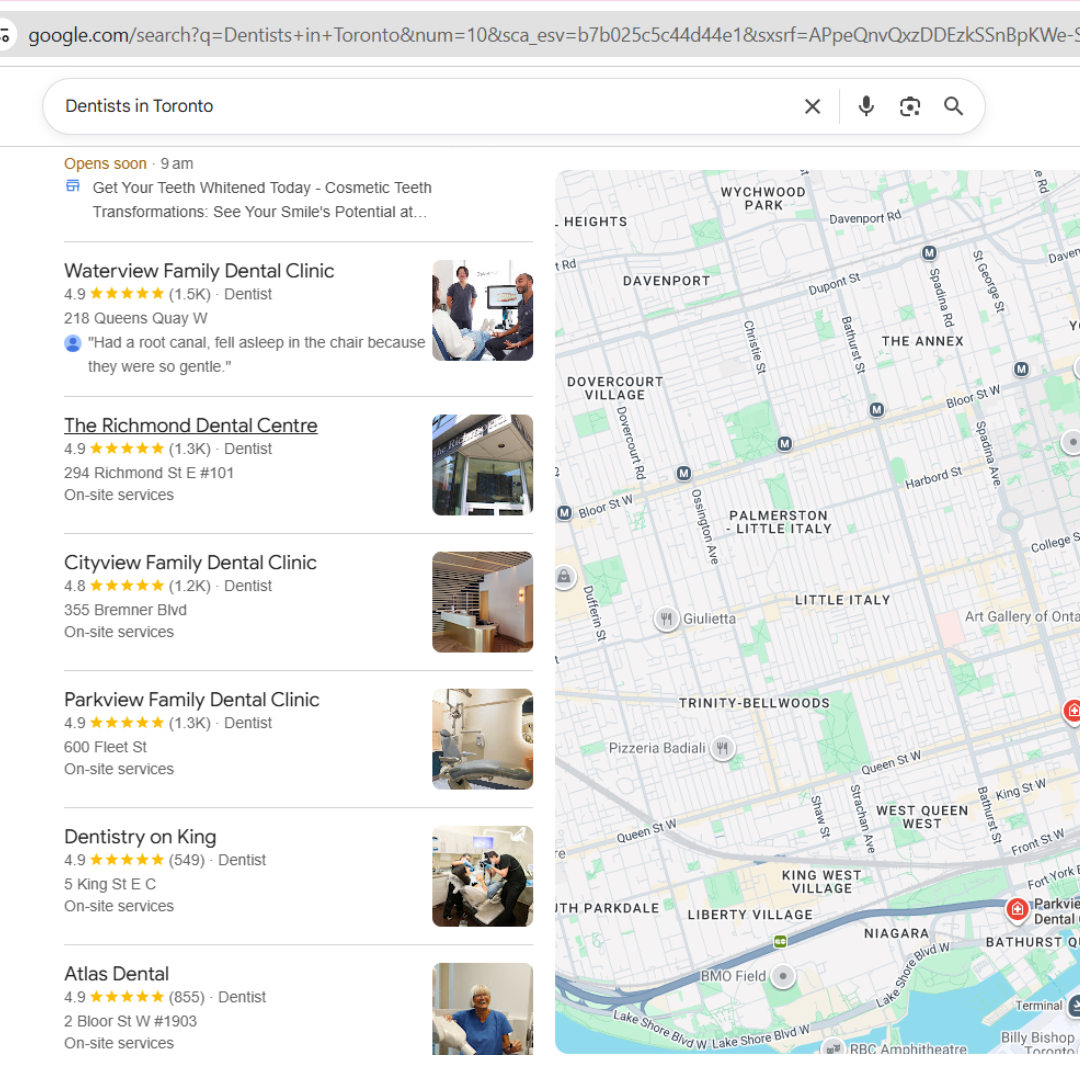Image resolution: width=1080 pixels, height=1080 pixels.
Task: Click the Billy Bishop Toronto map label
Action: [1039, 1043]
